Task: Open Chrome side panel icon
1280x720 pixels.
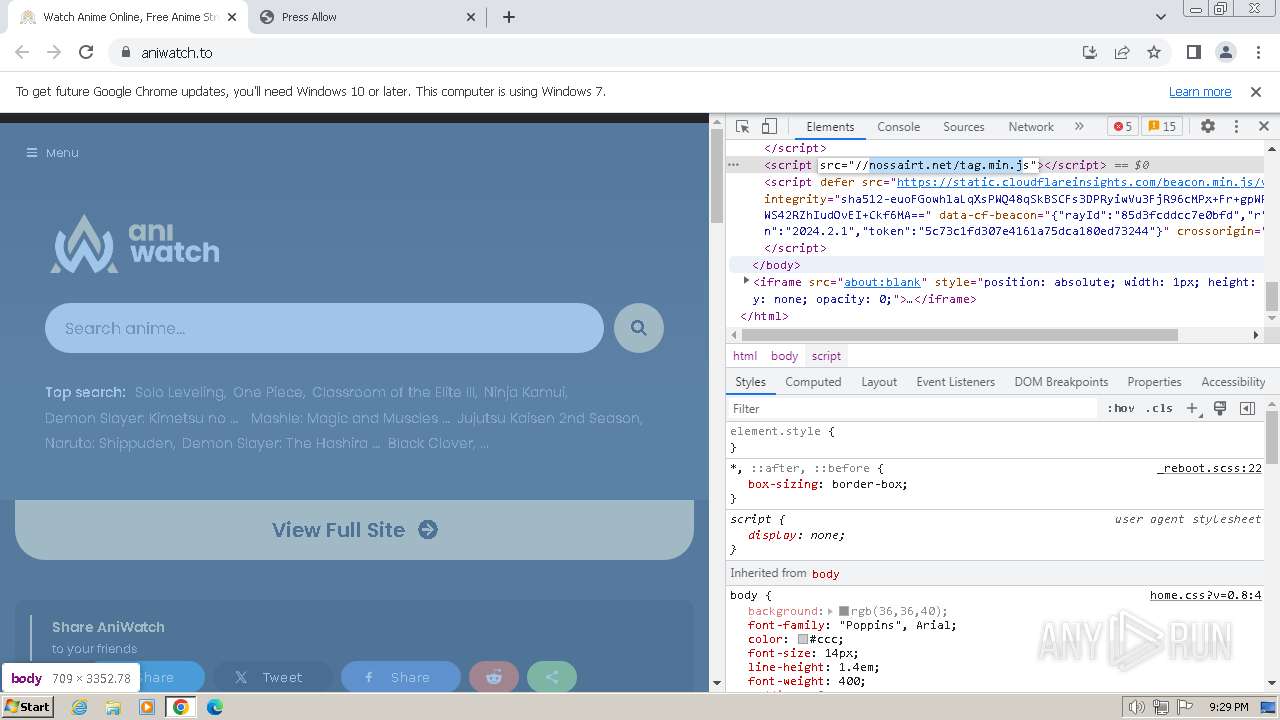Action: click(1193, 53)
